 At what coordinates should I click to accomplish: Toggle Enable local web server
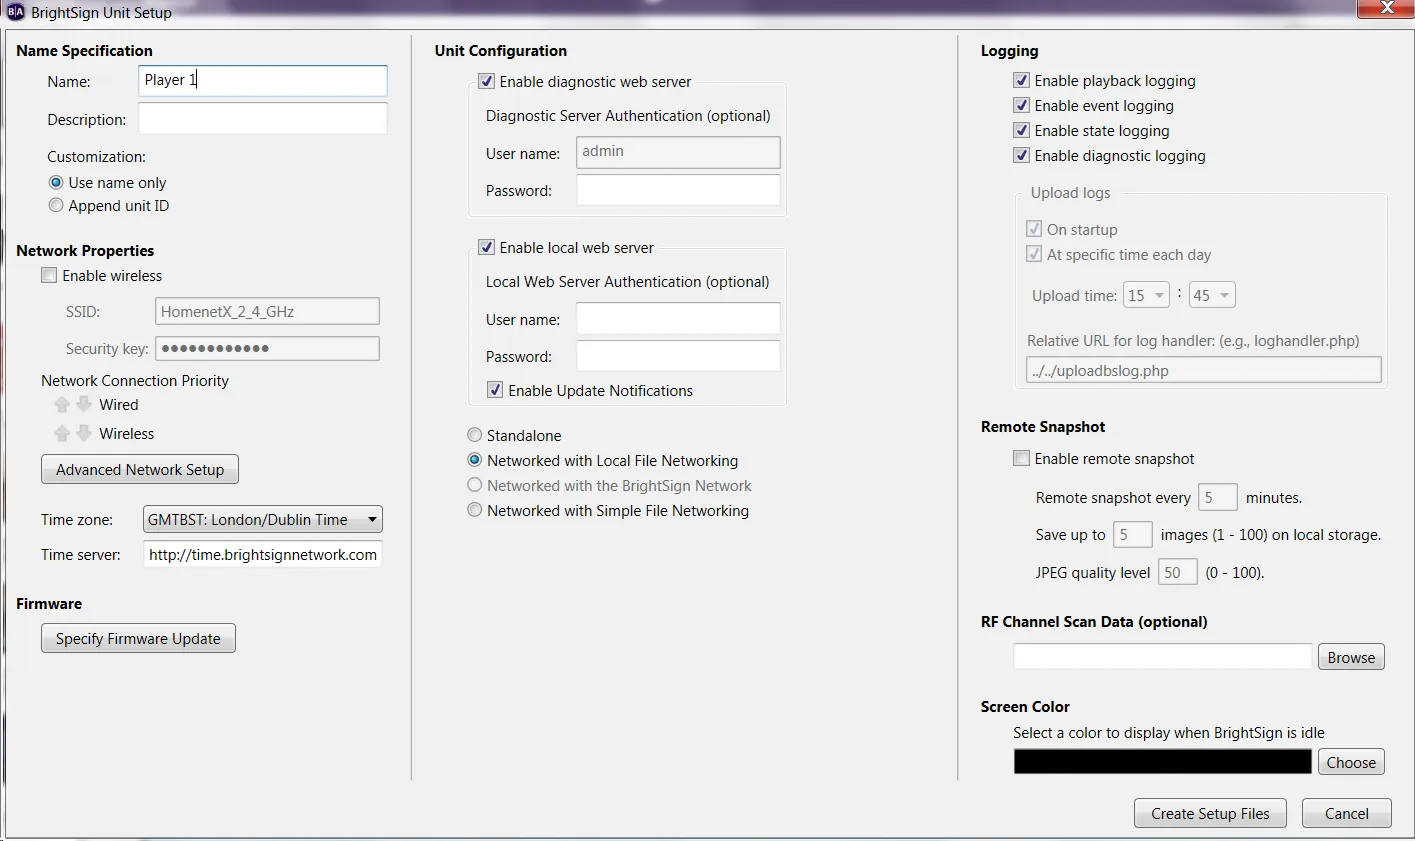click(487, 248)
